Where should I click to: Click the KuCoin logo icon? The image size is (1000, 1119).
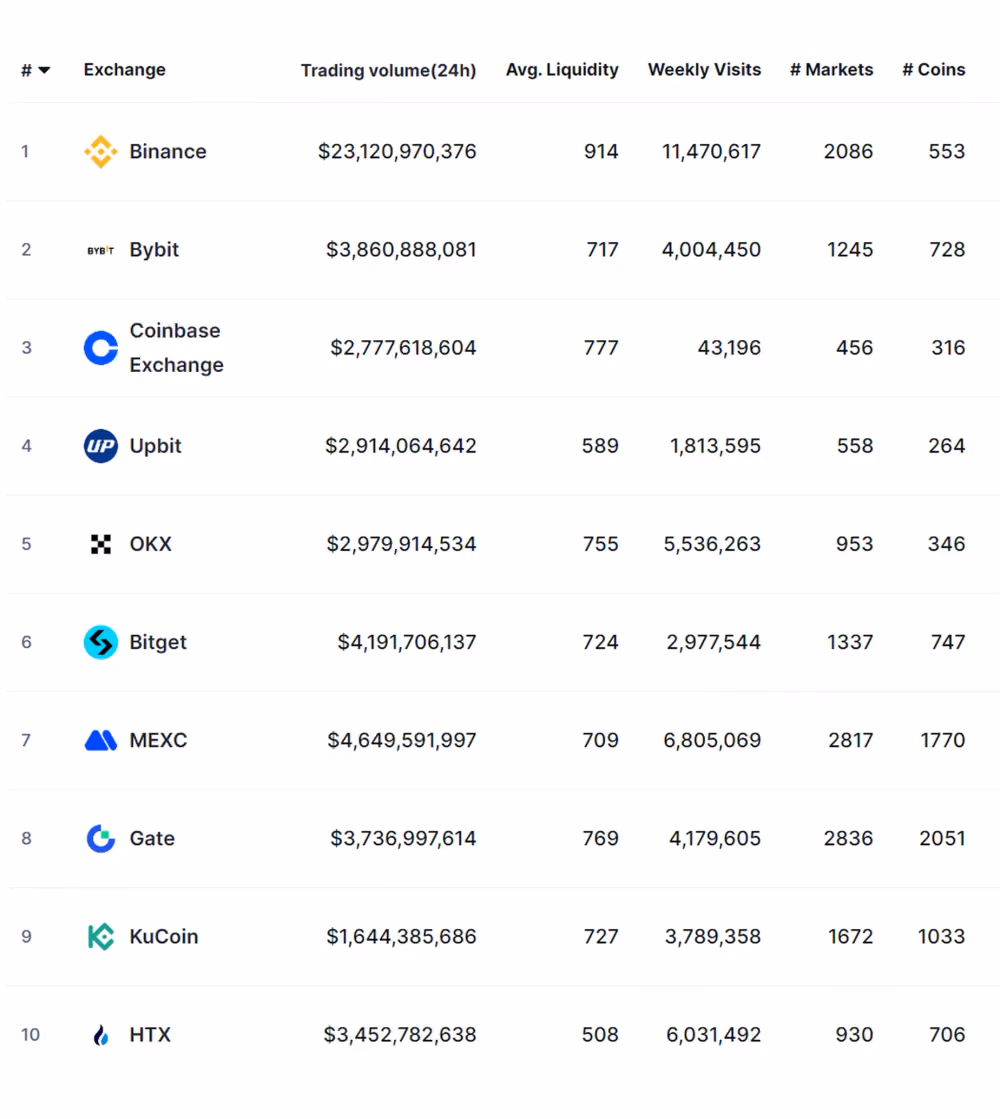[101, 936]
